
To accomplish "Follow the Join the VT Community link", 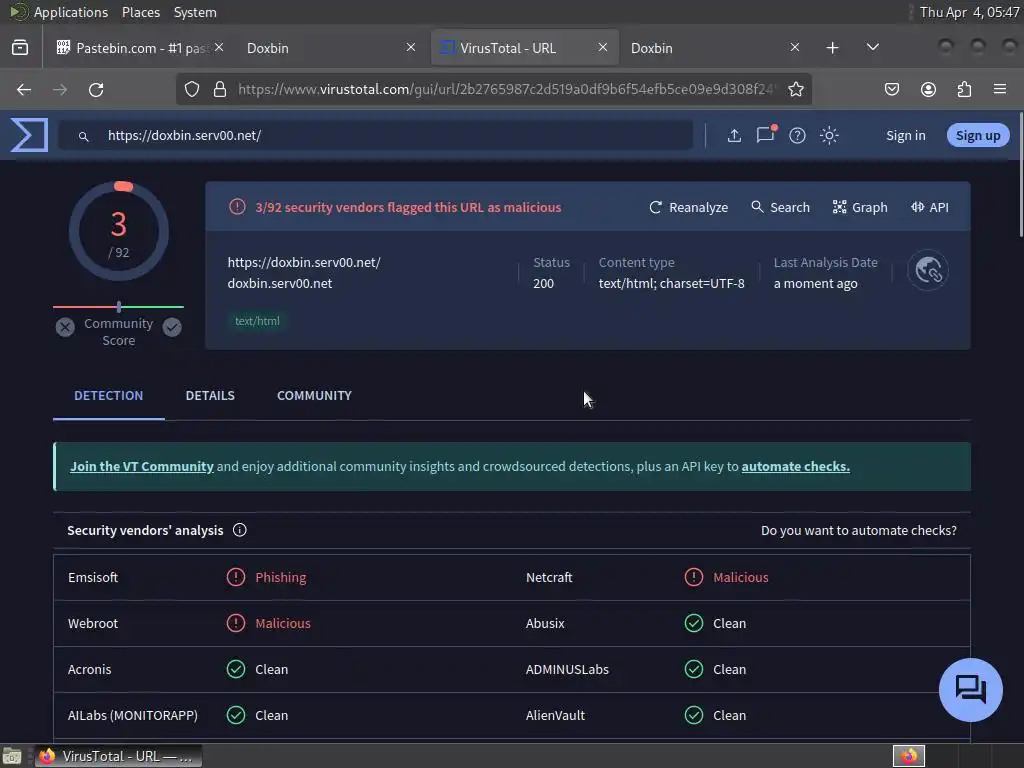I will point(142,466).
